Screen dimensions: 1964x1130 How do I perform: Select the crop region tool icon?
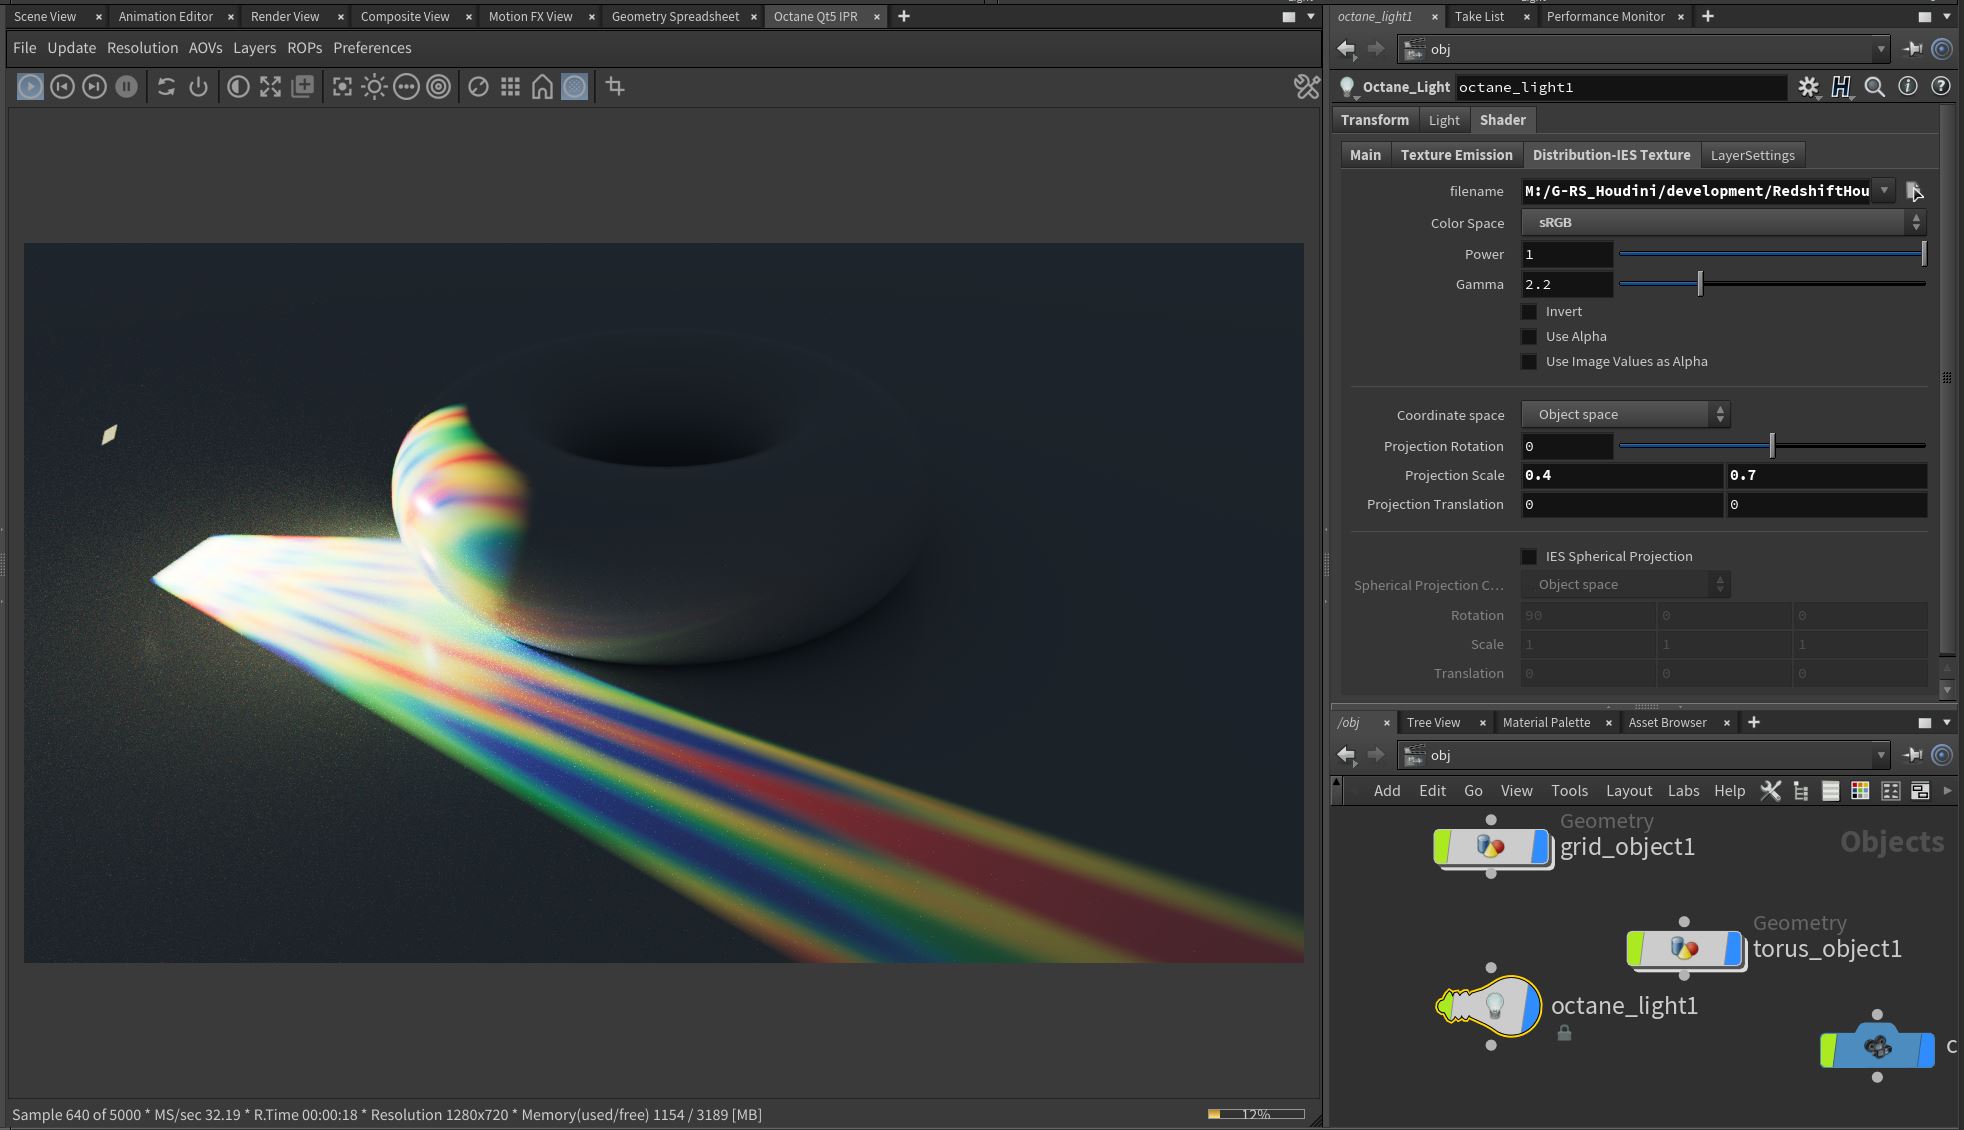(615, 87)
